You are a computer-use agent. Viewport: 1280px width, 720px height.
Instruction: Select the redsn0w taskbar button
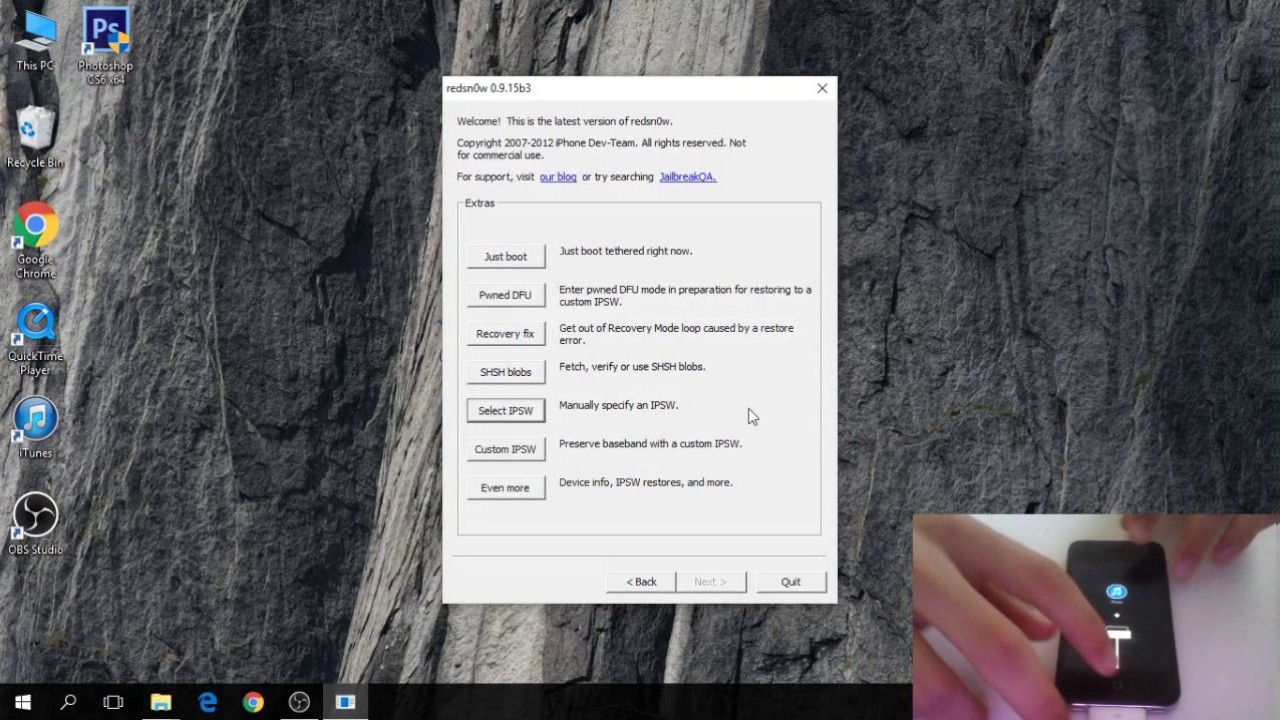click(345, 702)
